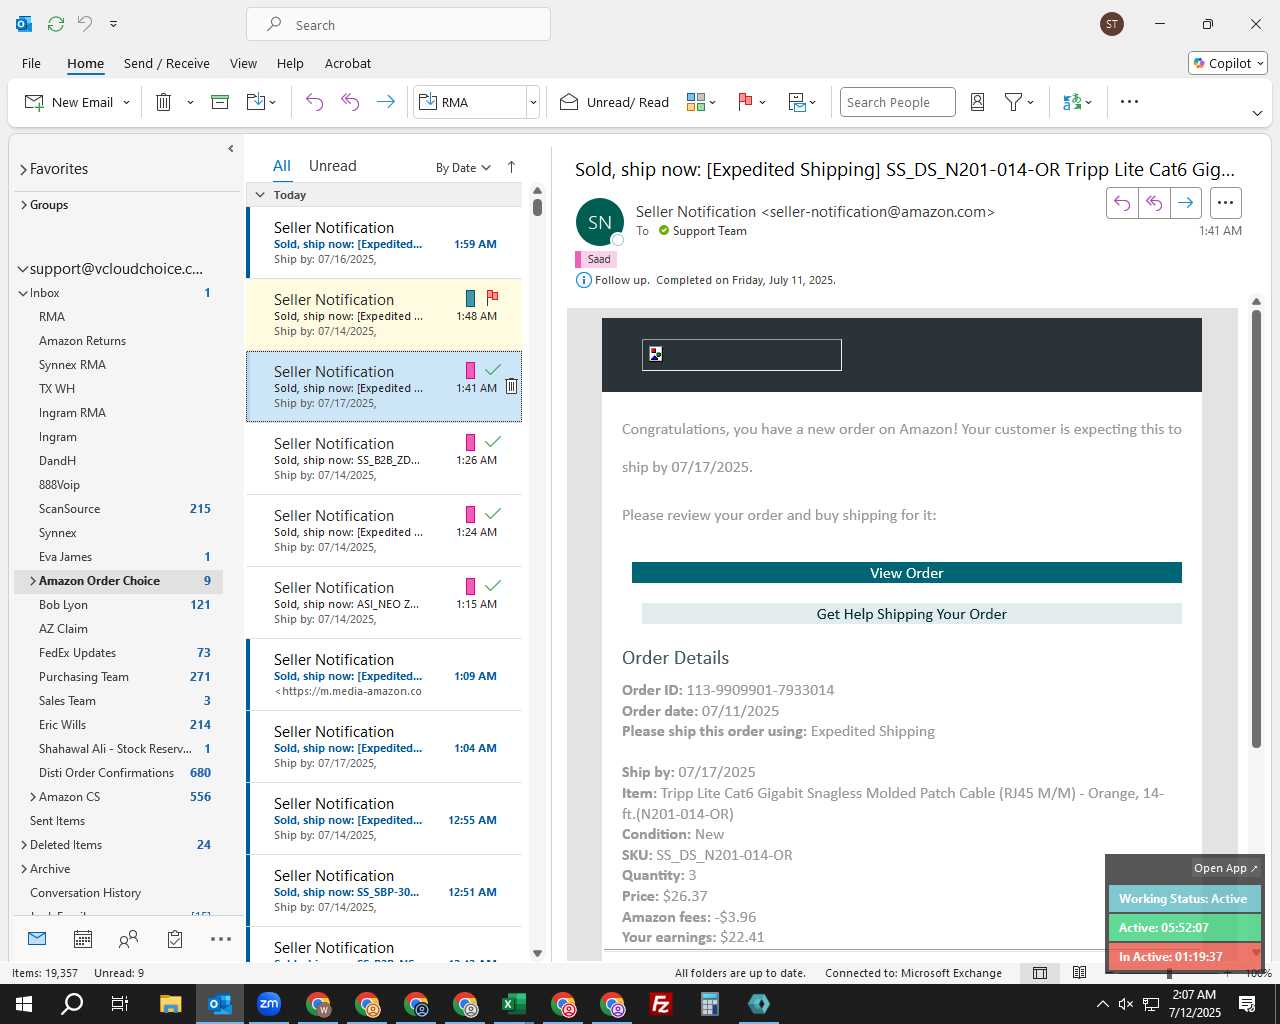
Task: Expand the Favorites section
Action: (x=23, y=170)
